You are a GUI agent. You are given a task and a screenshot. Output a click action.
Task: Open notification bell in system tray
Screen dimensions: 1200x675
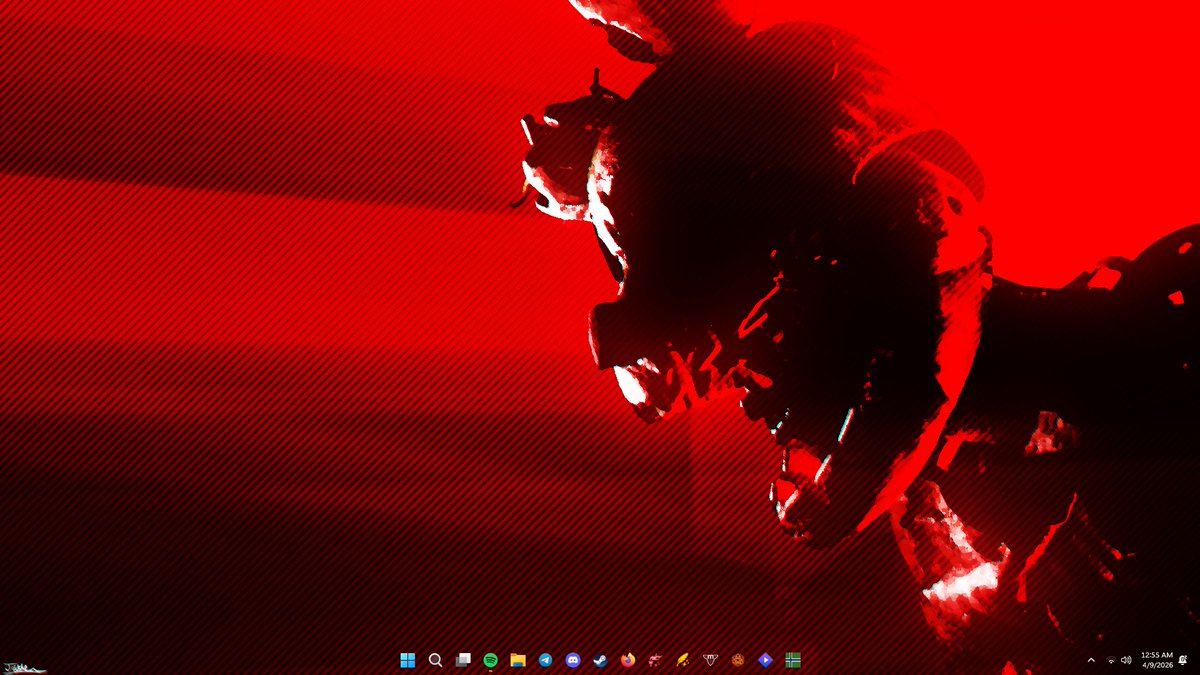click(1183, 660)
